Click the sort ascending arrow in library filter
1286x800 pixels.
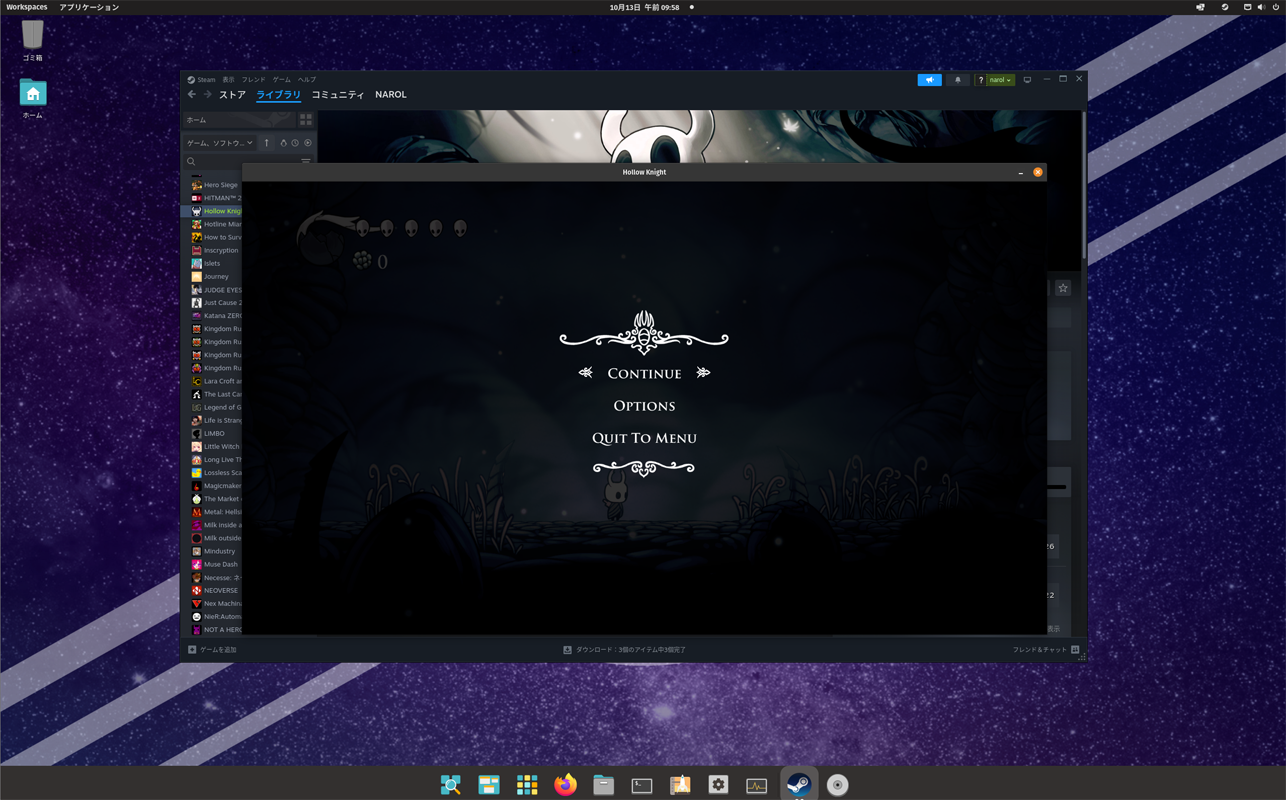click(267, 143)
